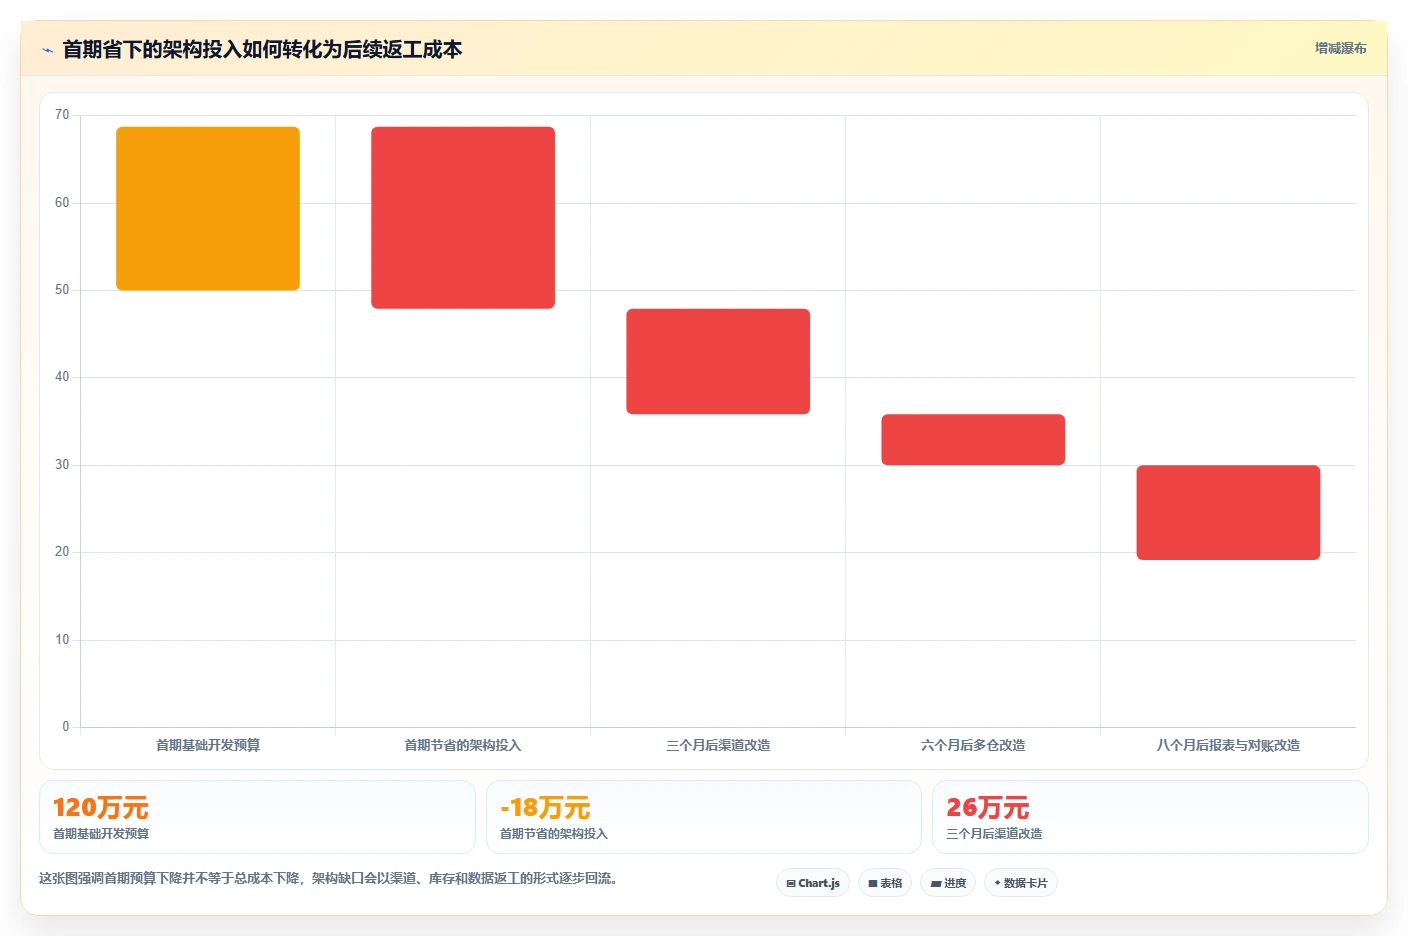Select the 进度 chip
Viewport: 1408px width, 936px height.
(948, 883)
